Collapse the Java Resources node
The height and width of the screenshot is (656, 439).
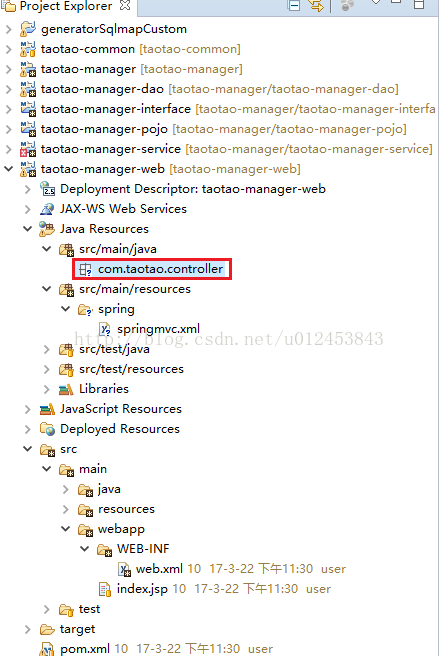28,229
